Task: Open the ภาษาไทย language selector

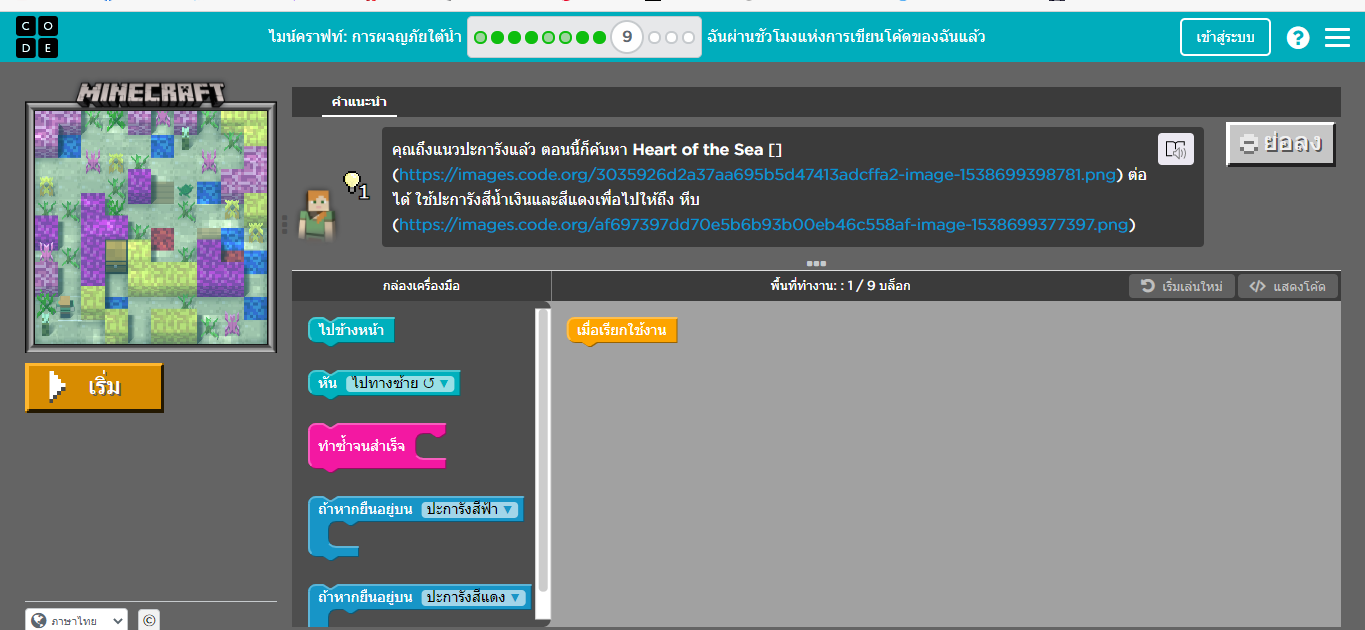Action: tap(77, 620)
